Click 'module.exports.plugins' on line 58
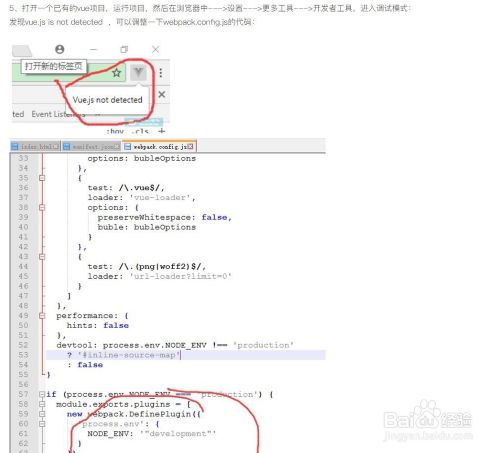 [x=113, y=404]
